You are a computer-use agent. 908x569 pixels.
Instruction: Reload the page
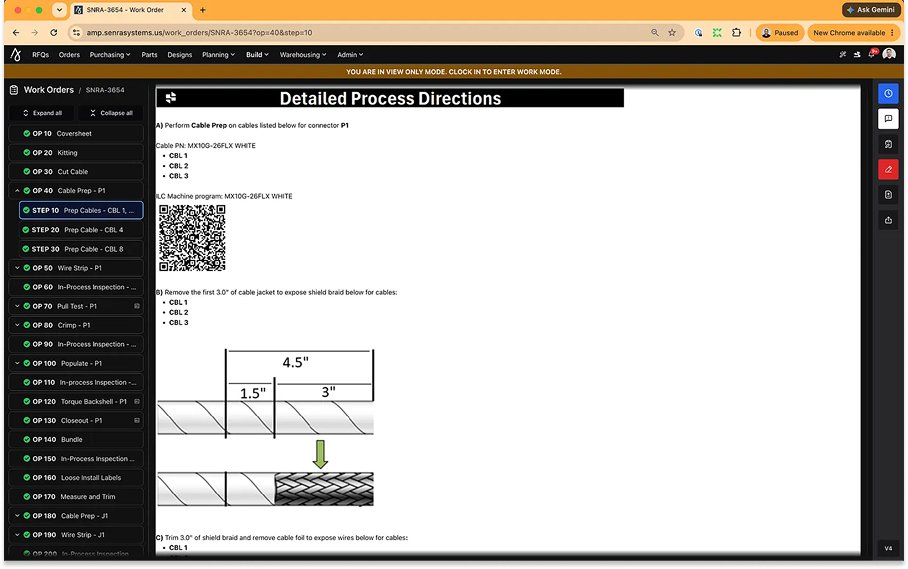53,33
